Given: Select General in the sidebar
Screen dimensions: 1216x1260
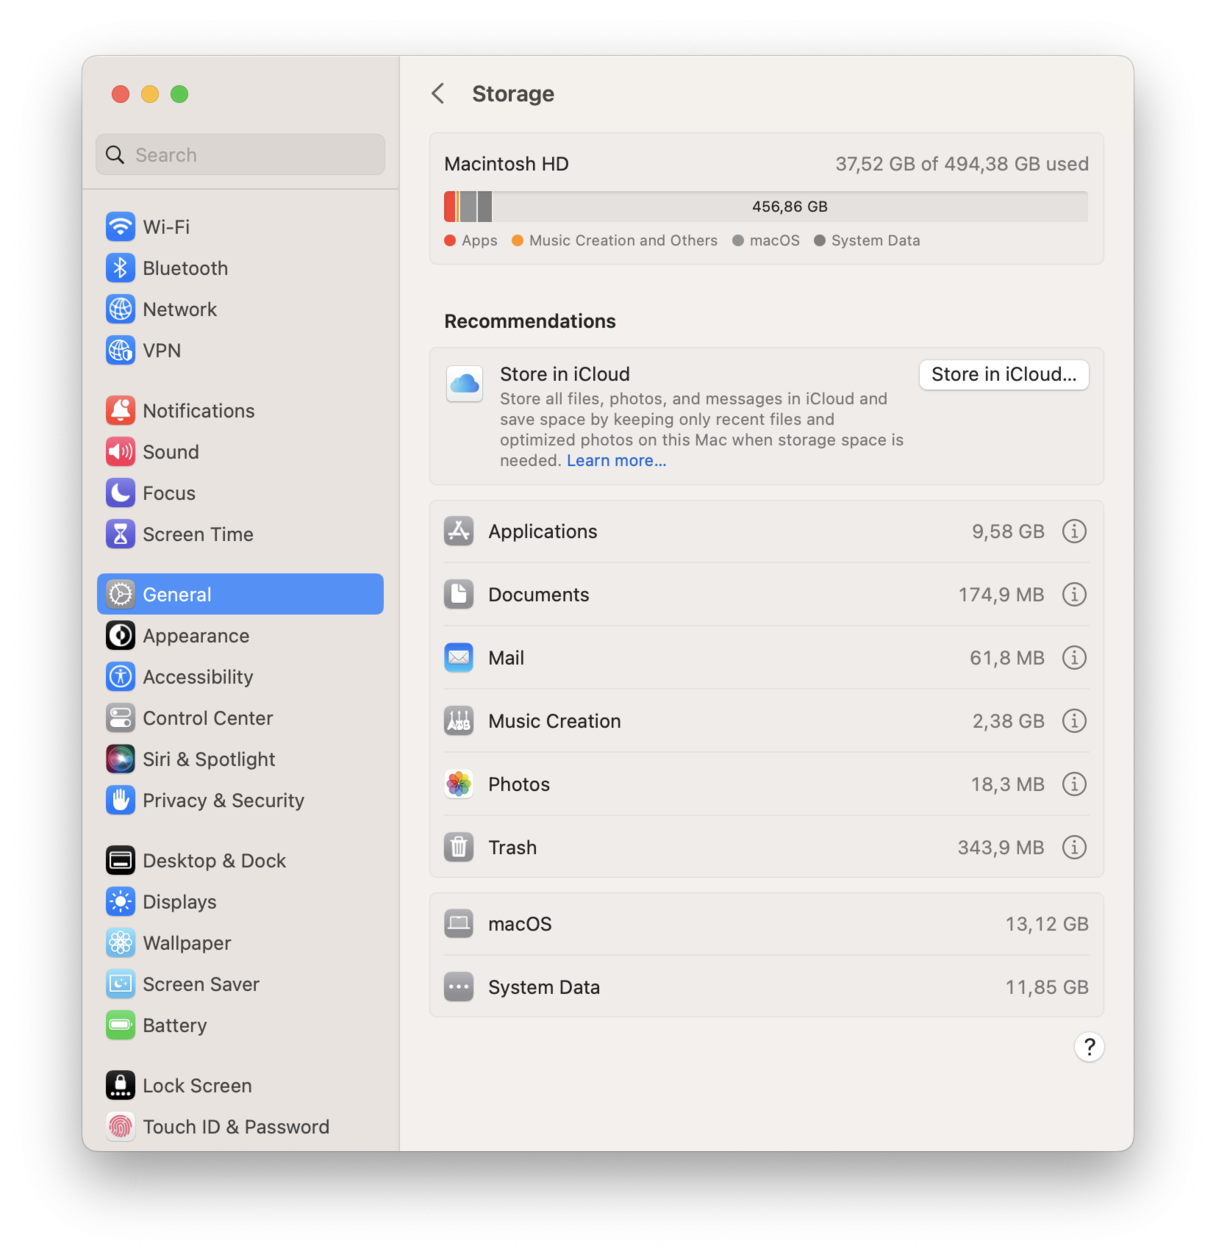Looking at the screenshot, I should point(240,594).
